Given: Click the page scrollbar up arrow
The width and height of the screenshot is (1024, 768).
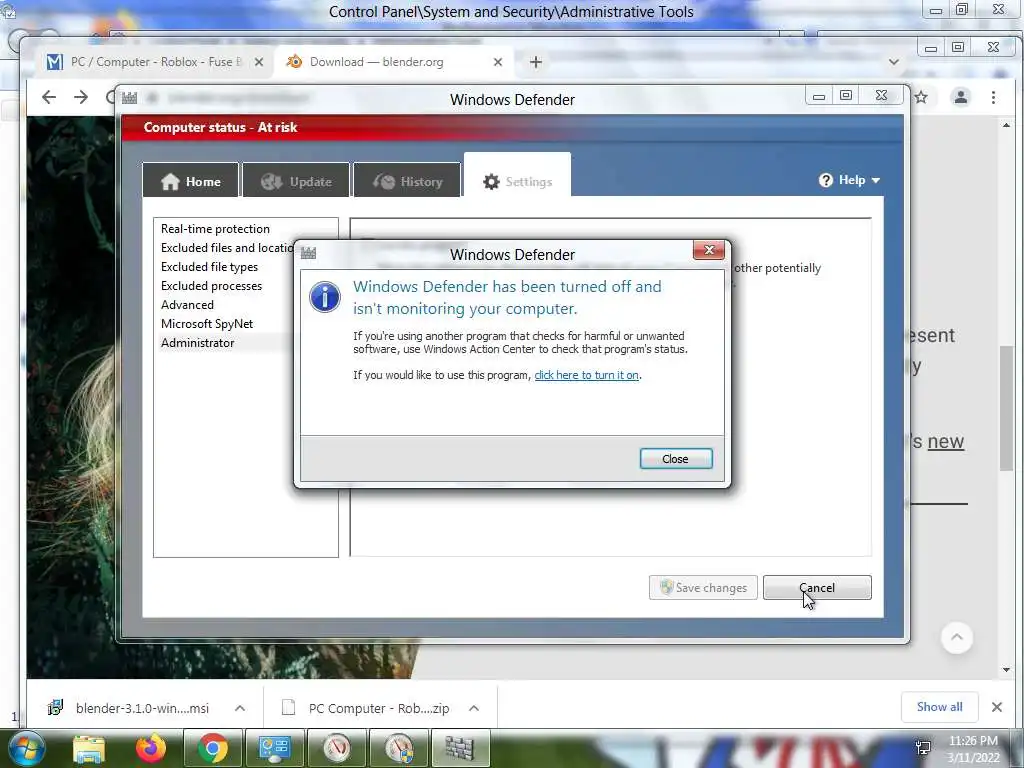Looking at the screenshot, I should (1006, 125).
